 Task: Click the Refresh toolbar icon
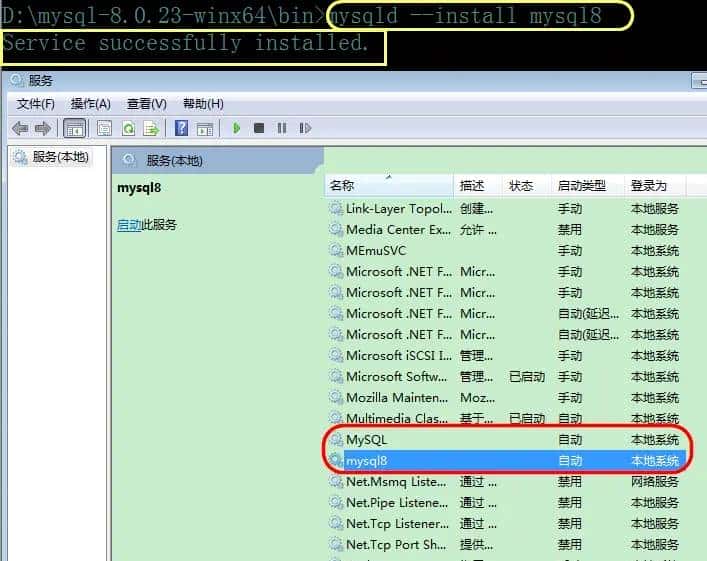click(x=129, y=129)
